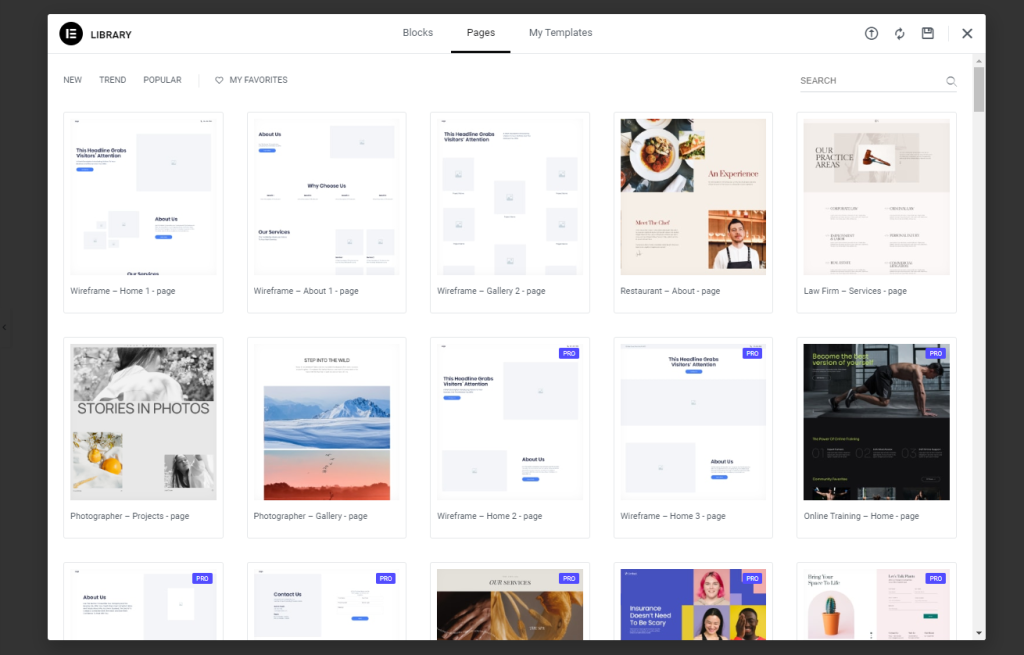This screenshot has width=1024, height=655.
Task: Open the Photographer – Projects template
Action: [143, 421]
